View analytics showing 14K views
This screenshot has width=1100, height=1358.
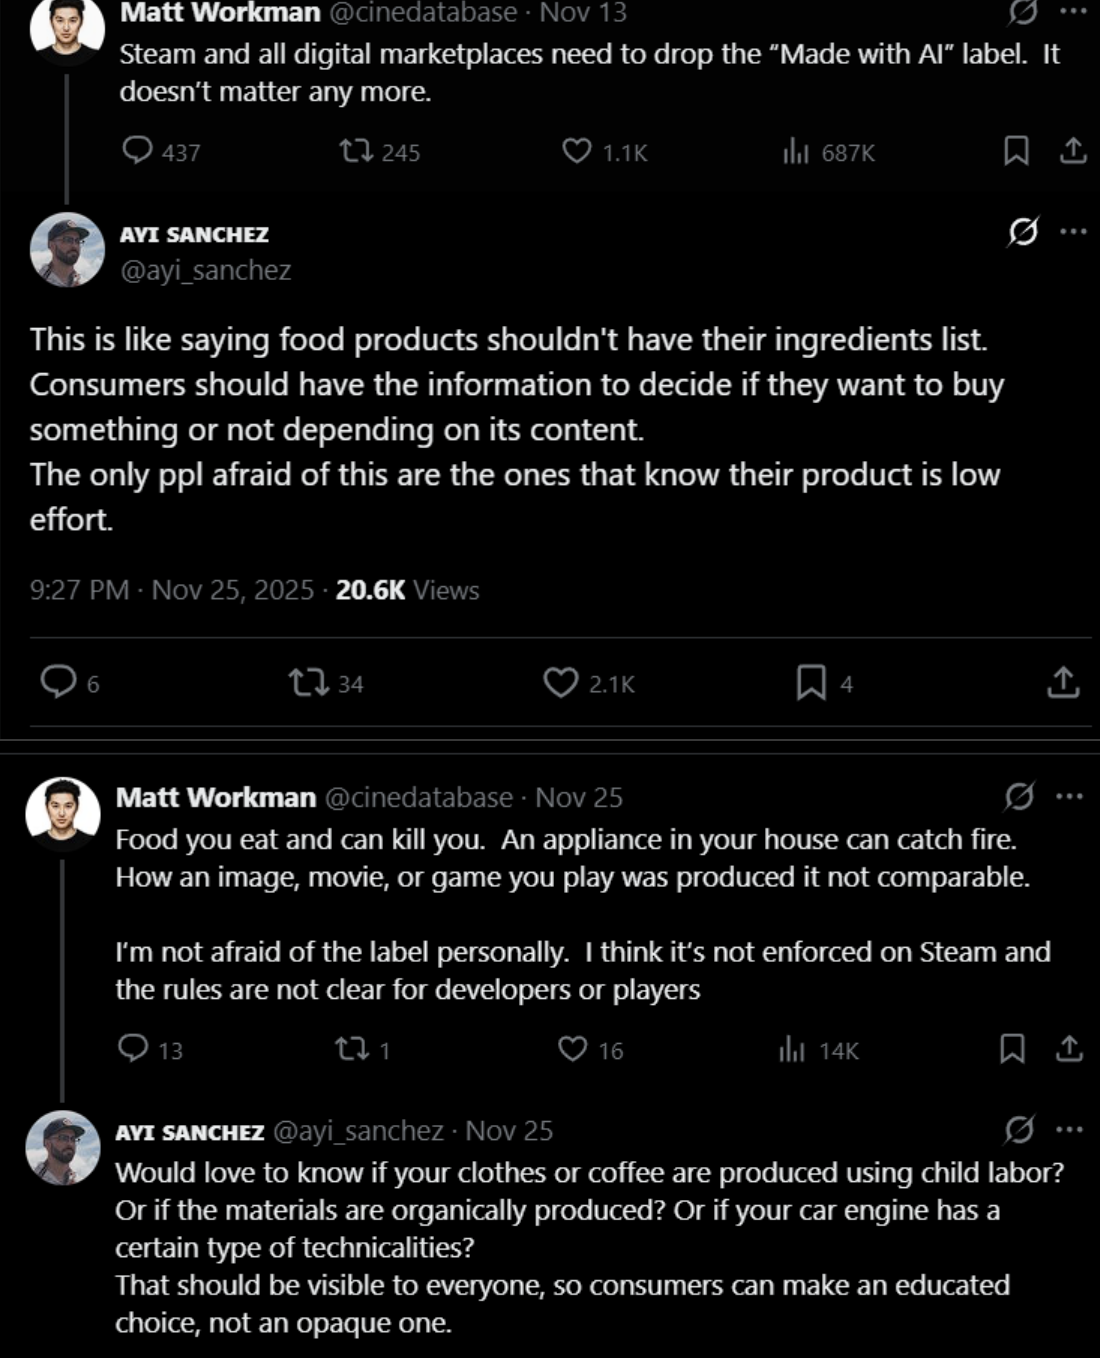click(x=792, y=1049)
